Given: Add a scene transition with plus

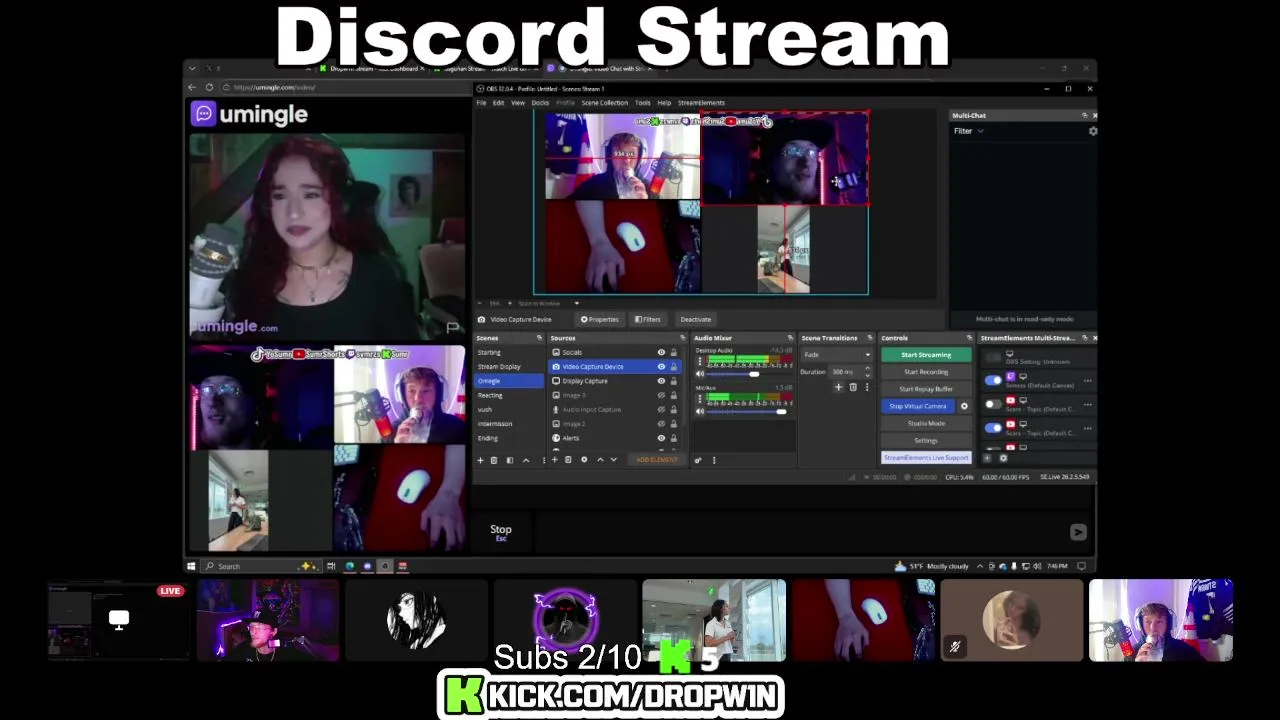Looking at the screenshot, I should coord(838,387).
